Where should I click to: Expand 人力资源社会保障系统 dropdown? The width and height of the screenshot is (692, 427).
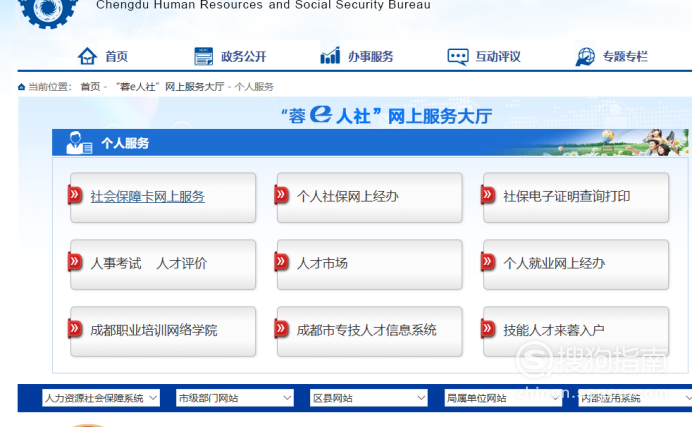(x=101, y=398)
